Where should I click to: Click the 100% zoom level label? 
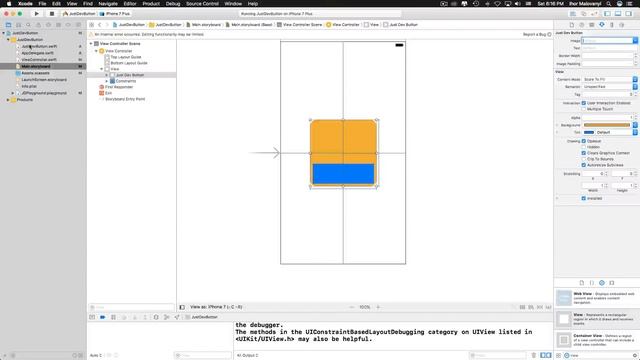coord(364,307)
